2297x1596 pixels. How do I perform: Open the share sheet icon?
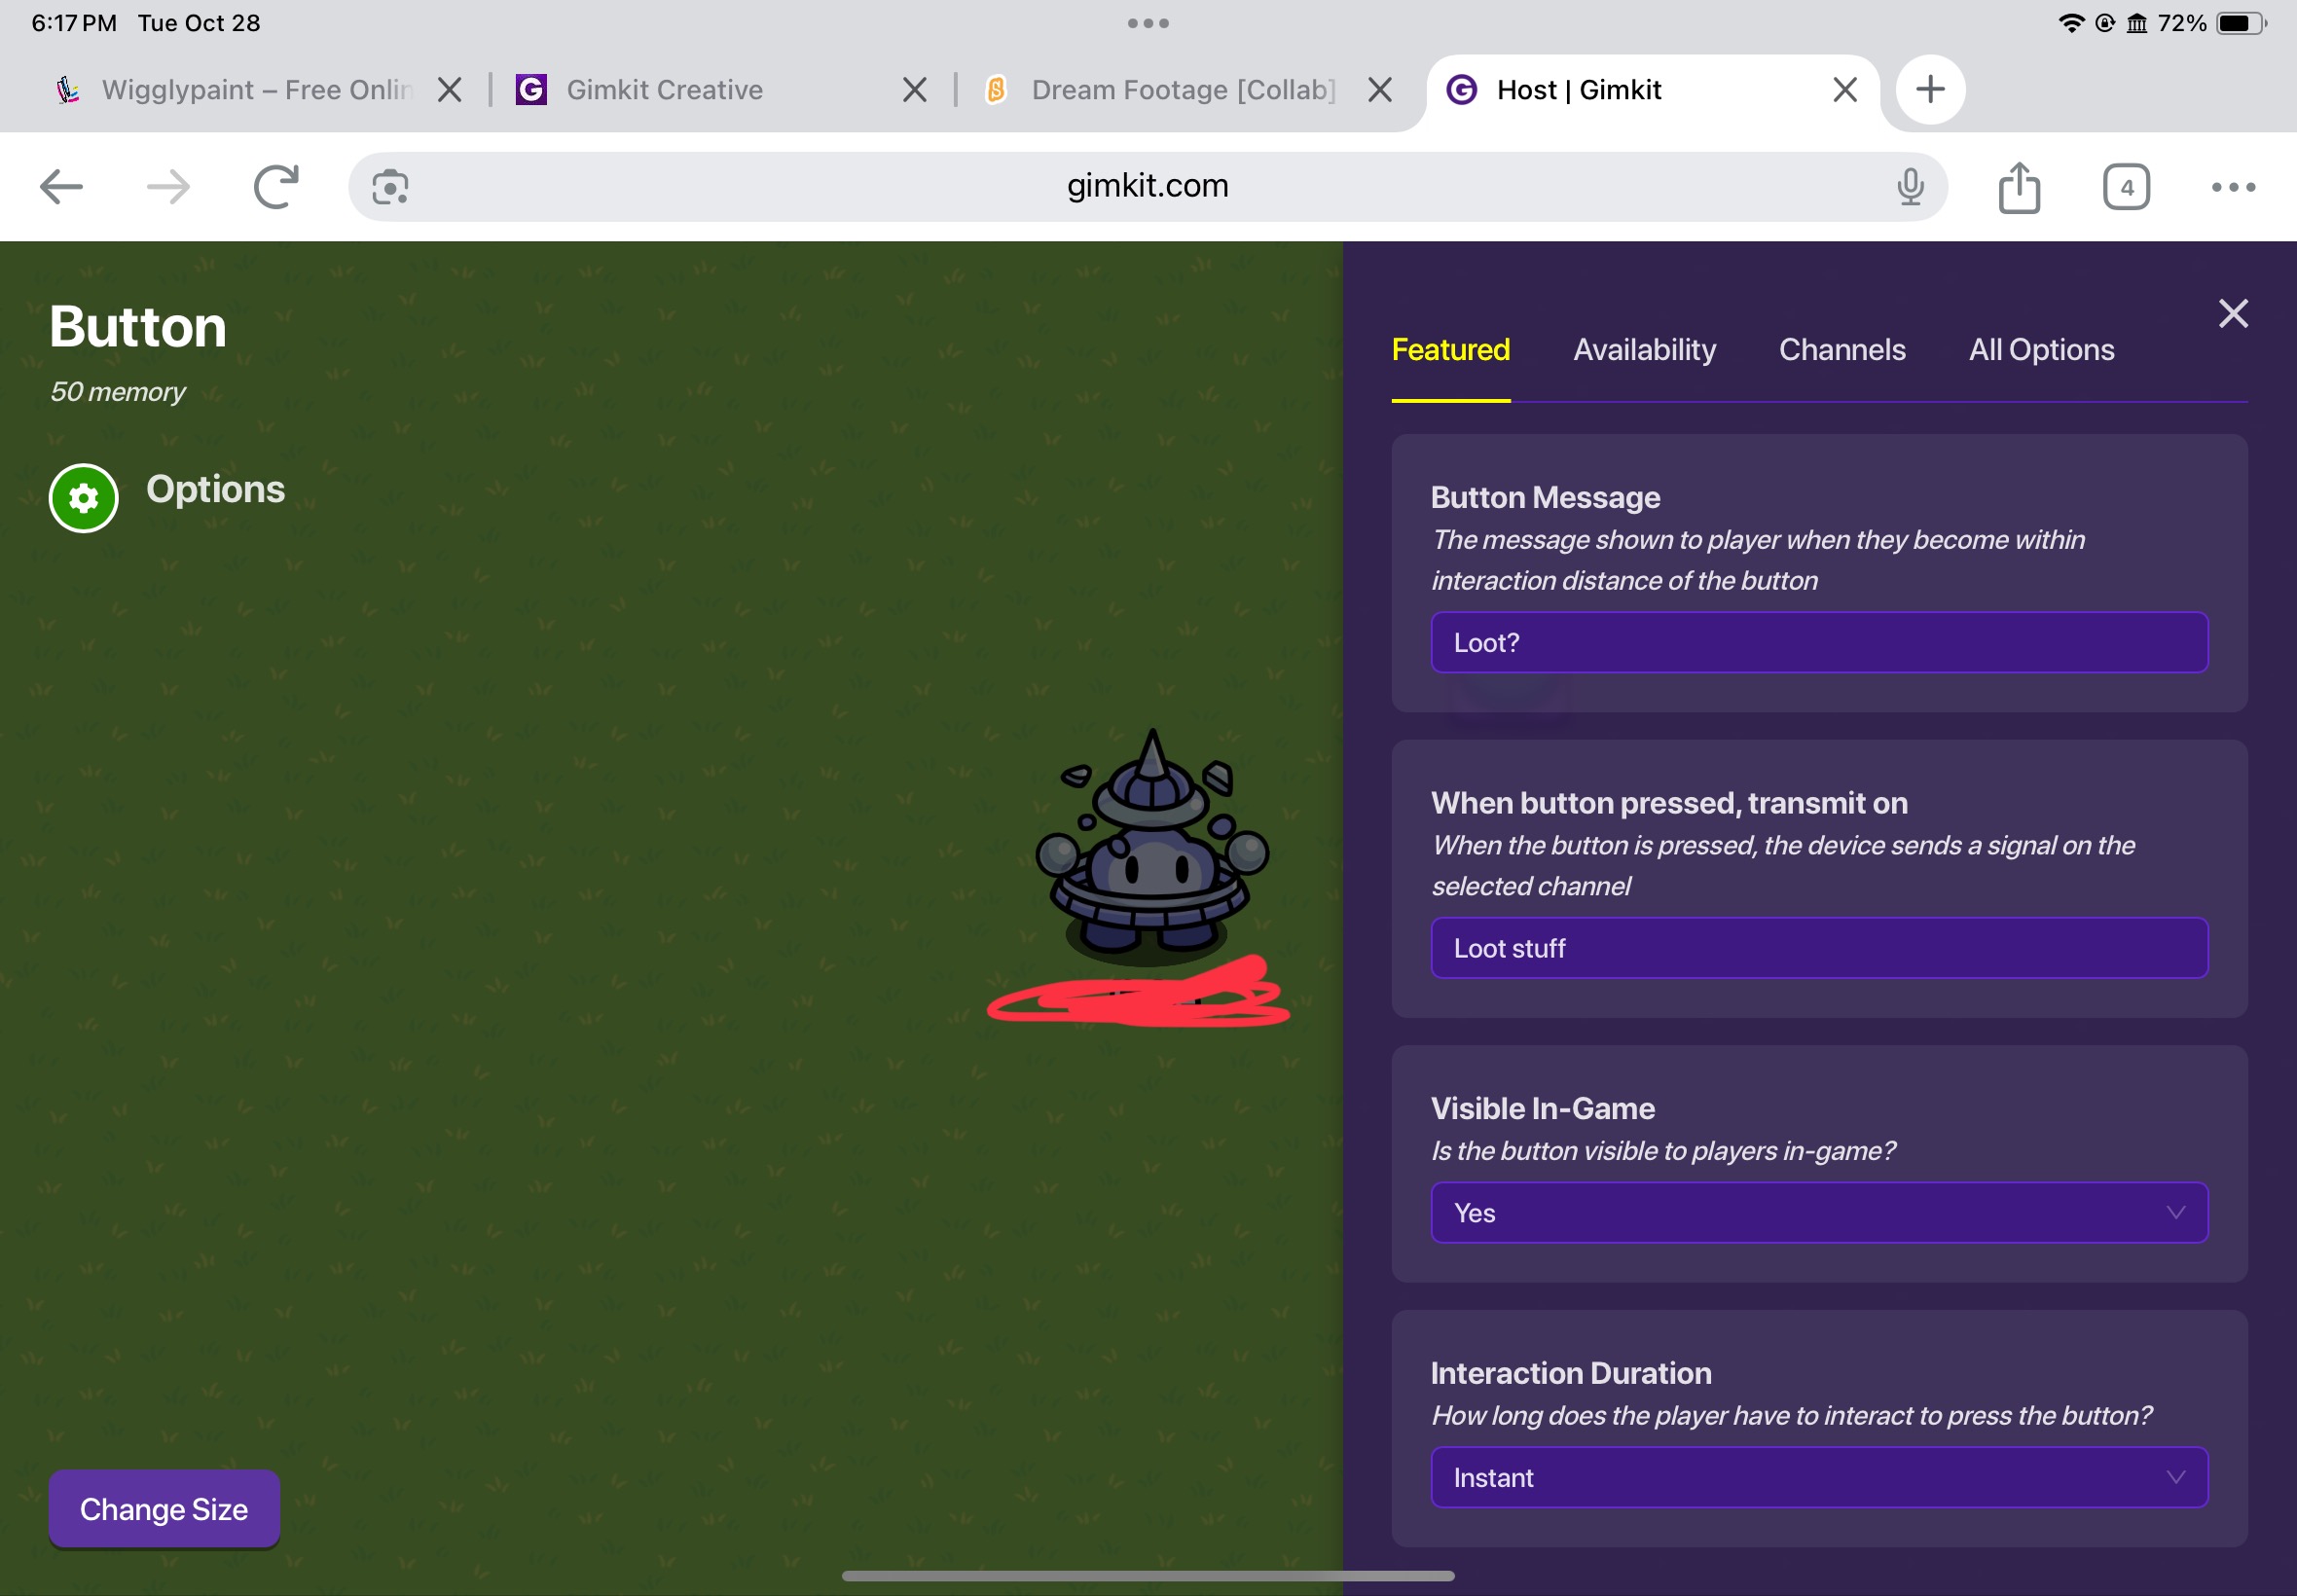[2018, 187]
